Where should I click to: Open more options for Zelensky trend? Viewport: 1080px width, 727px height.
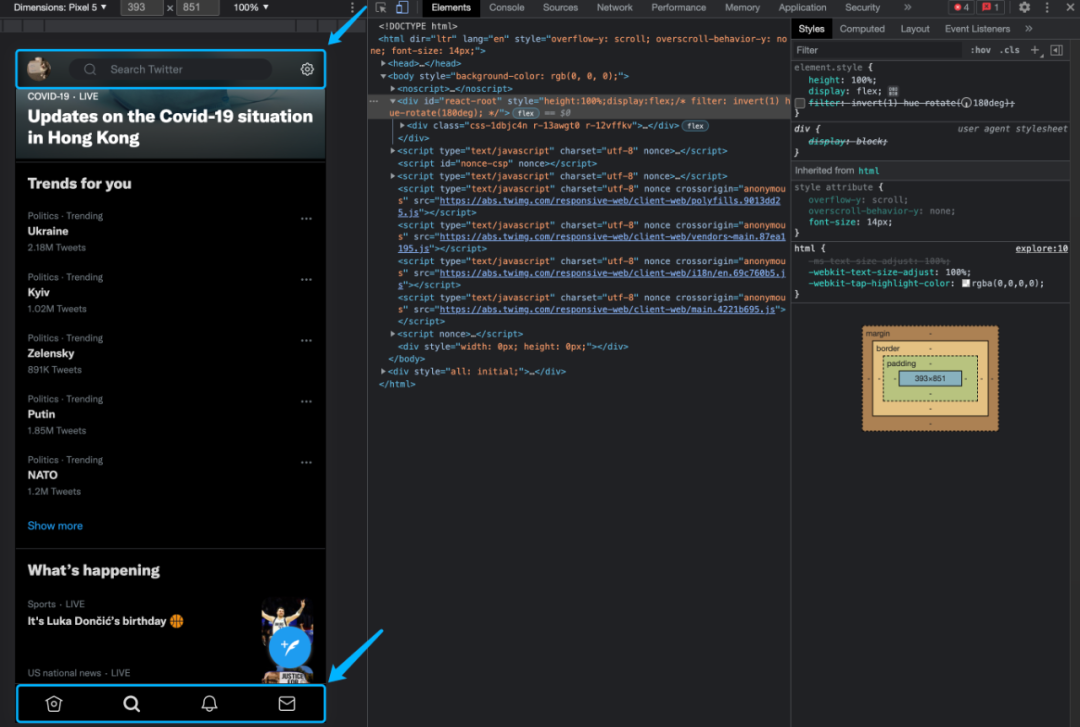[307, 340]
